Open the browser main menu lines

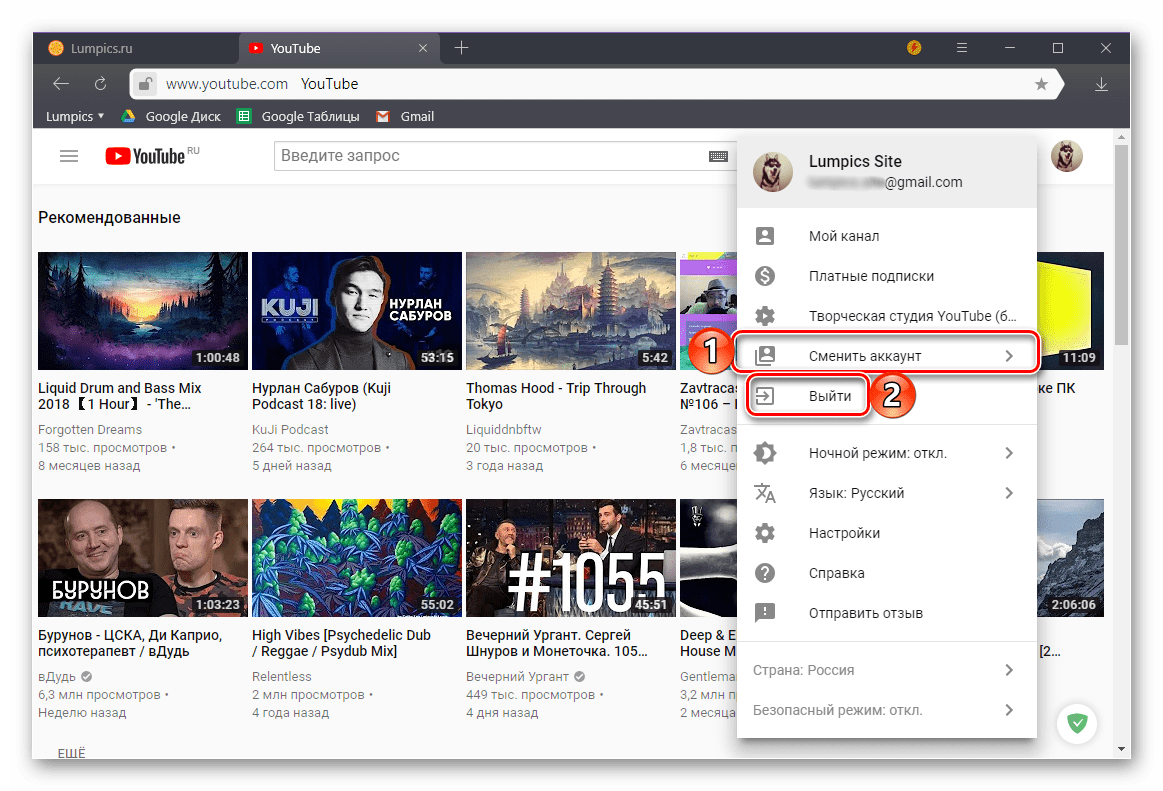click(x=962, y=48)
